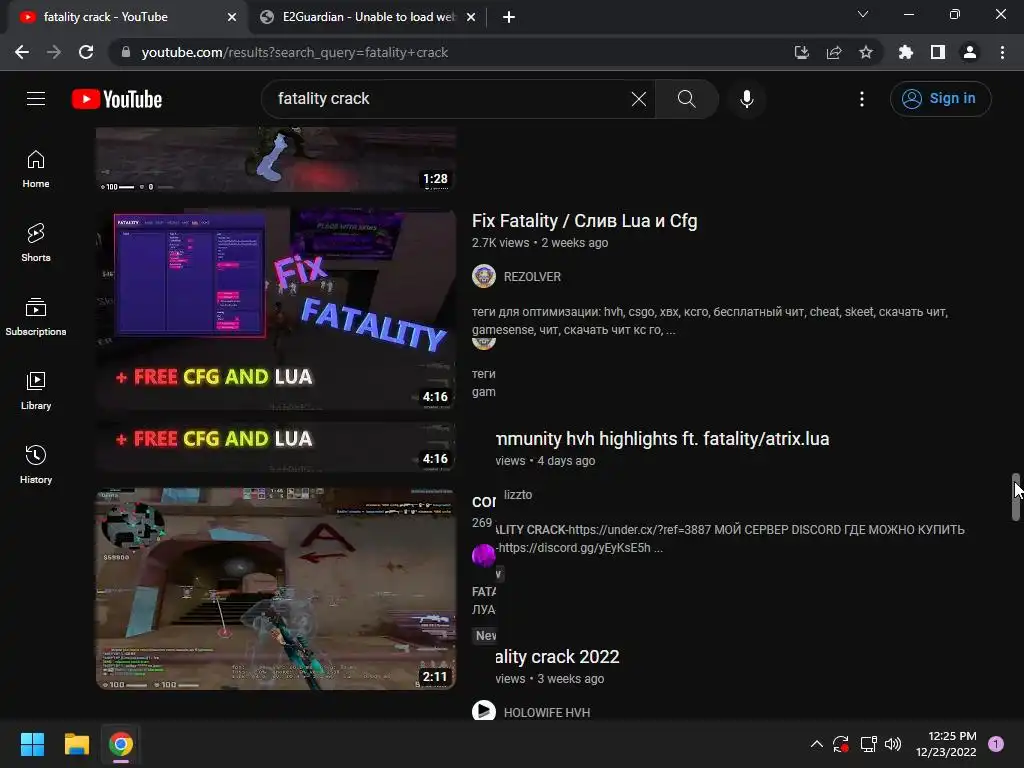Reload the current page
This screenshot has height=768, width=1024.
click(x=86, y=52)
